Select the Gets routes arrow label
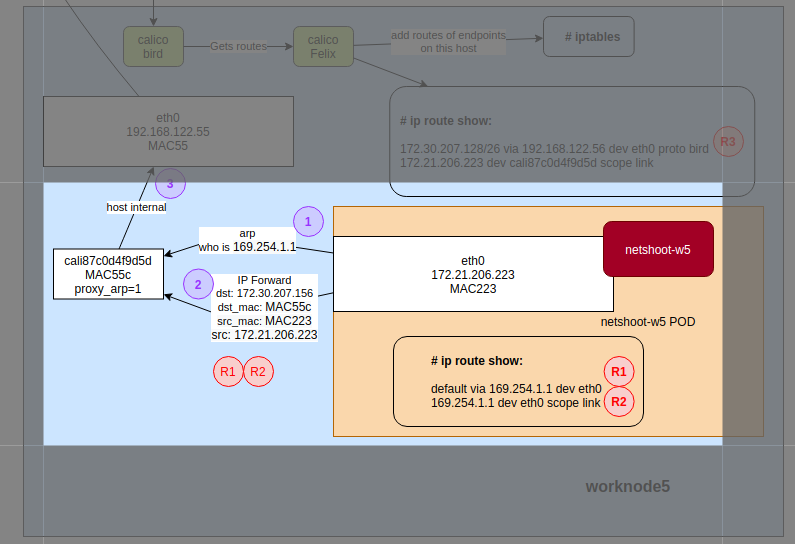 238,46
